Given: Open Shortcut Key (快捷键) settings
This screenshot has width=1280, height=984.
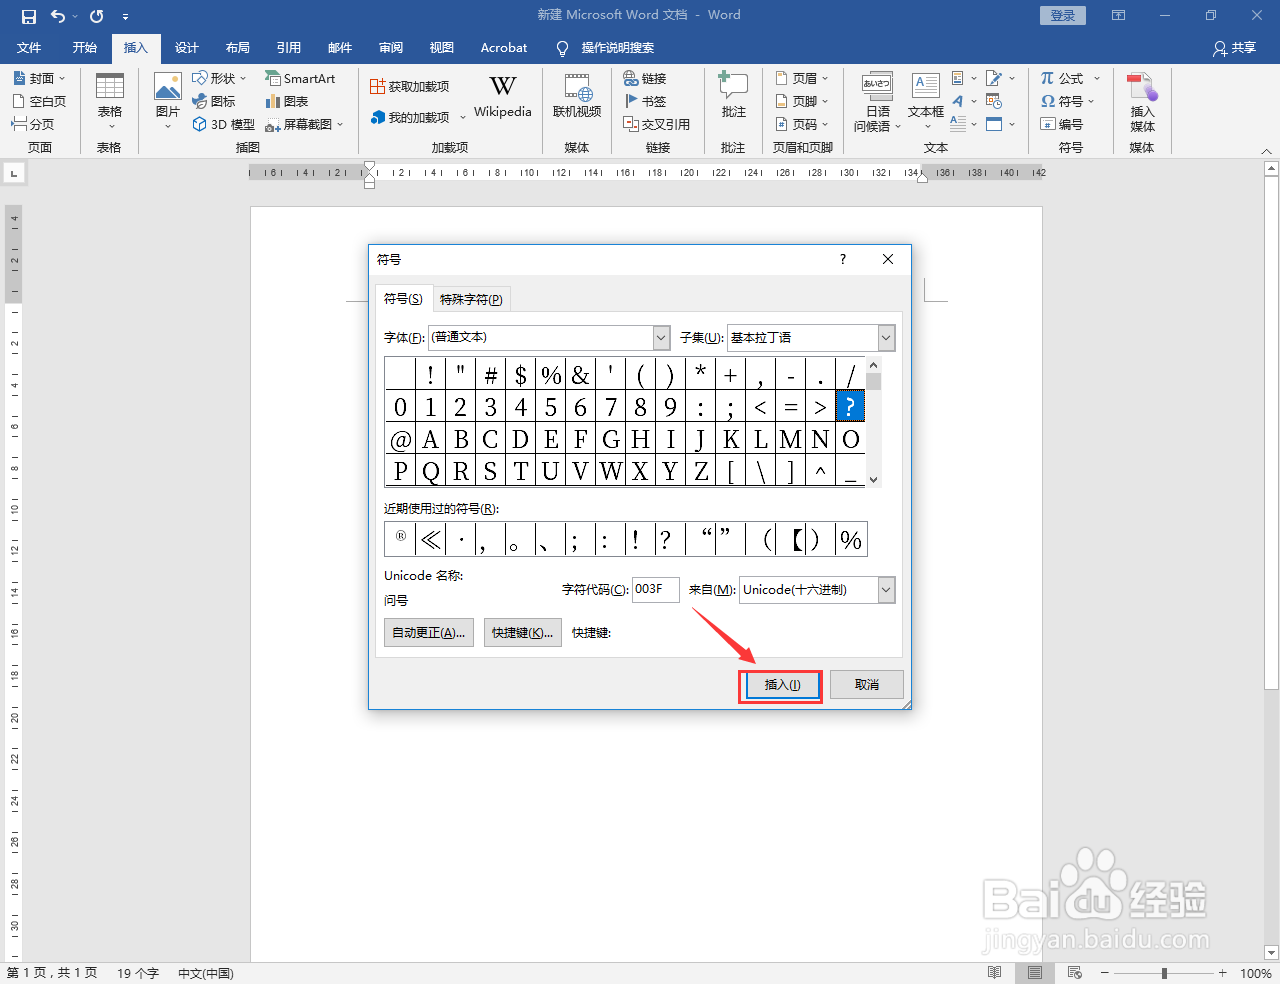Looking at the screenshot, I should coord(522,633).
